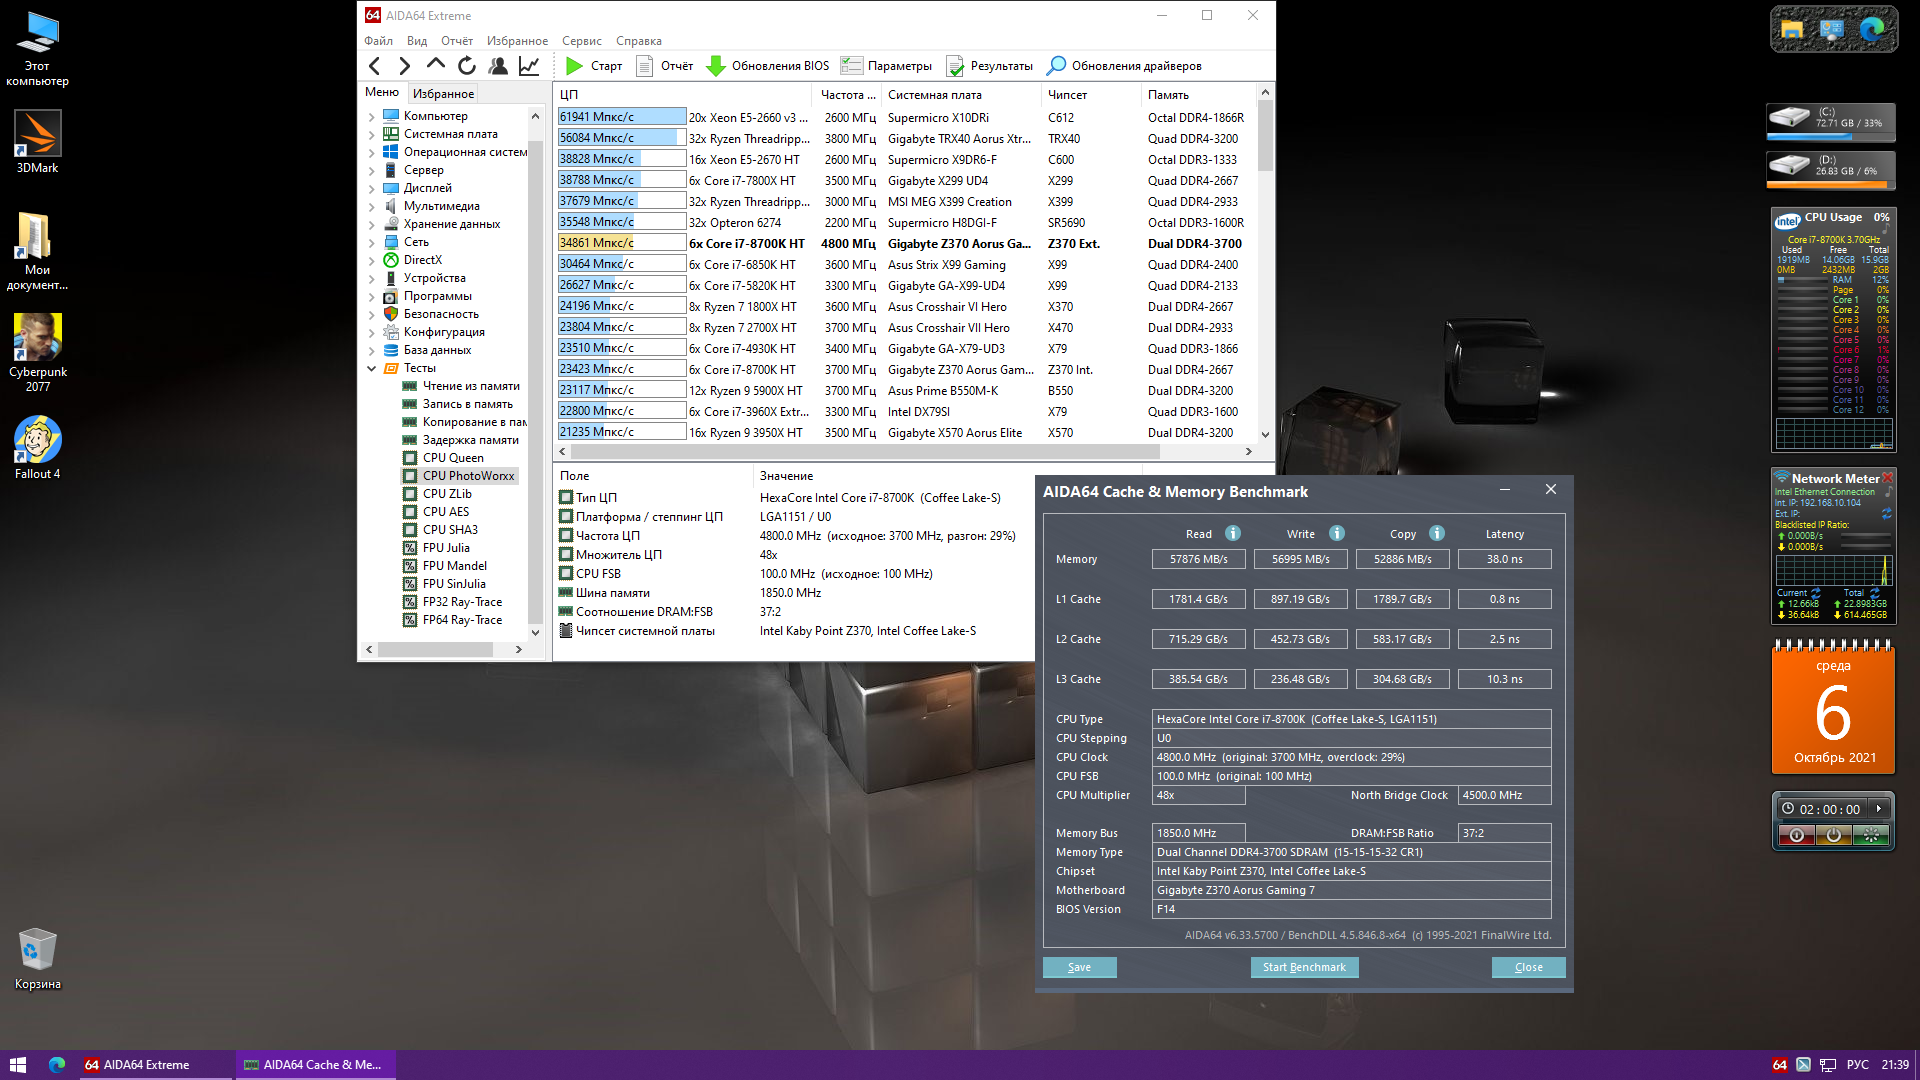Open the driver updates magnifier icon
Screen dimensions: 1920x1080
(1056, 66)
